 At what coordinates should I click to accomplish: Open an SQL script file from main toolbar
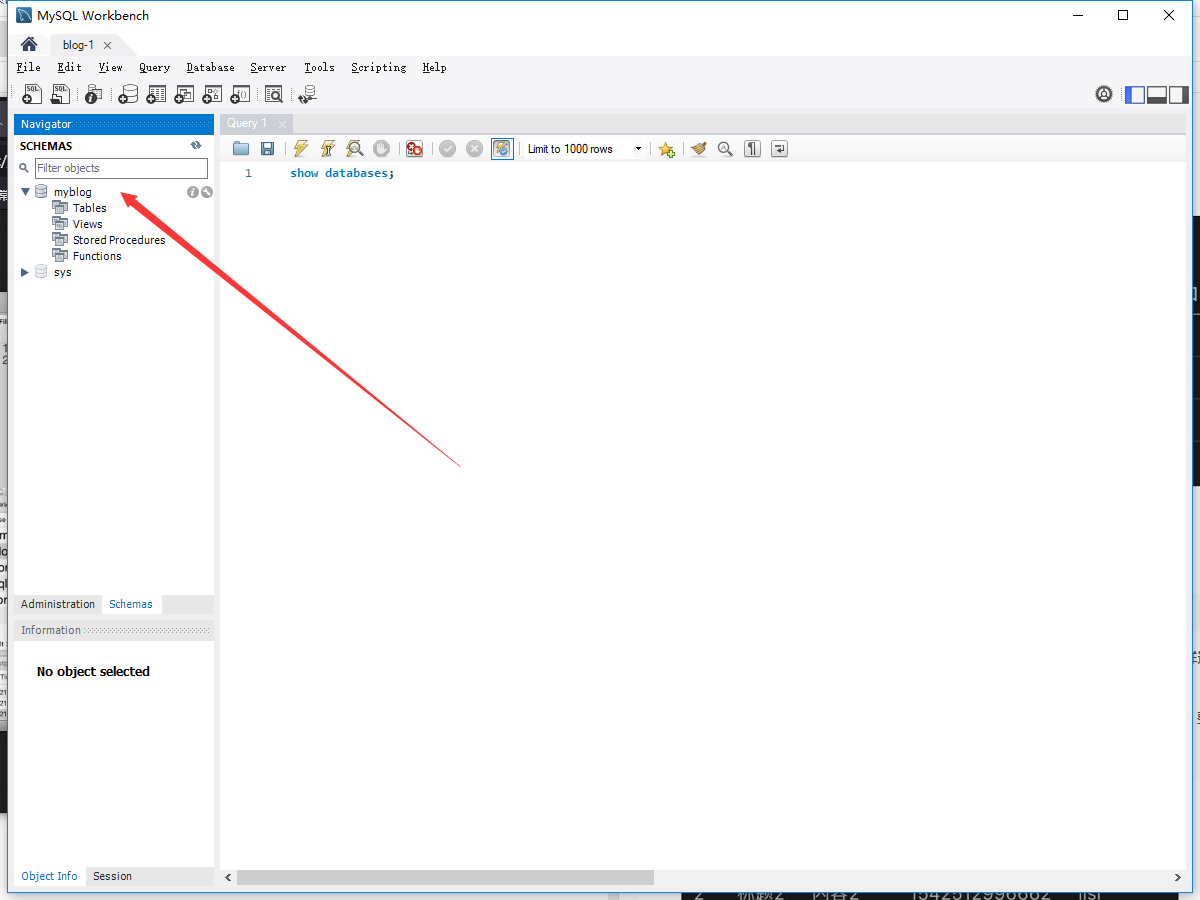point(61,94)
